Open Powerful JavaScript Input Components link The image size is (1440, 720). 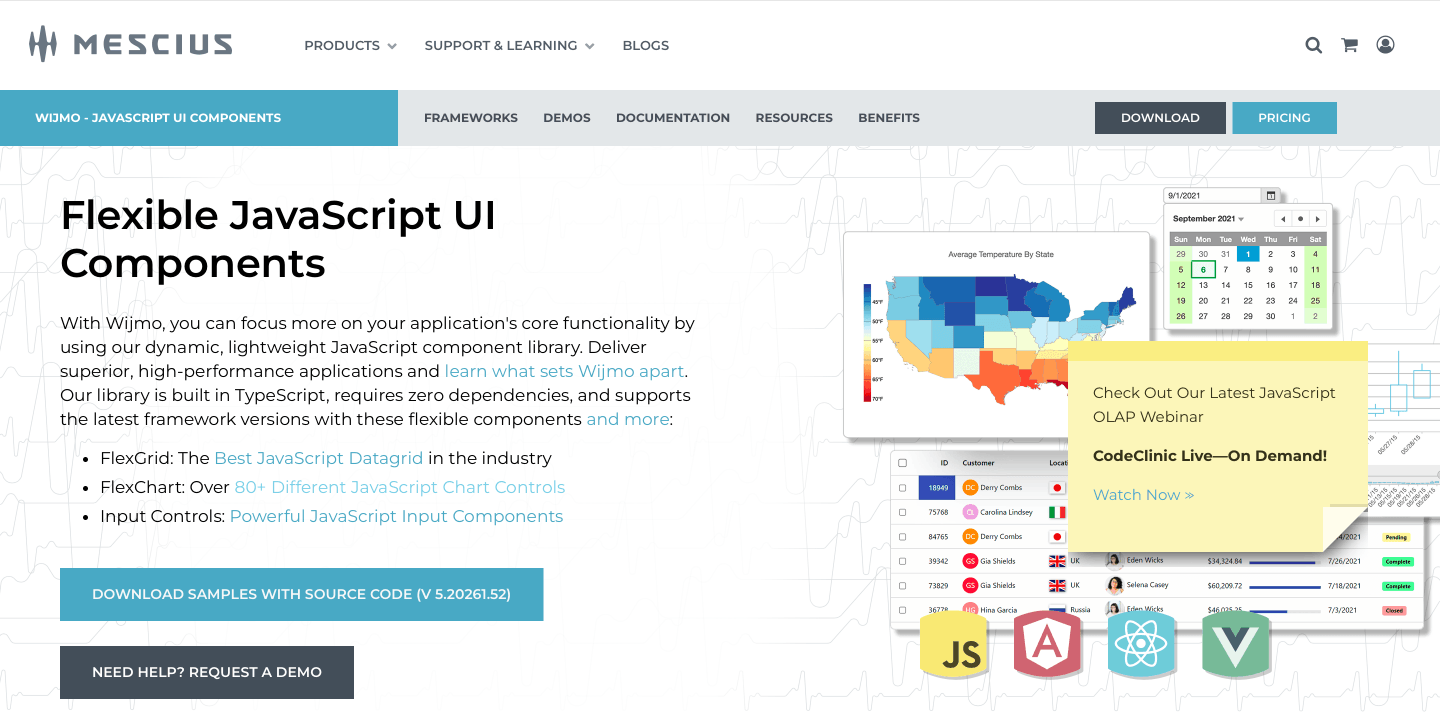point(397,516)
